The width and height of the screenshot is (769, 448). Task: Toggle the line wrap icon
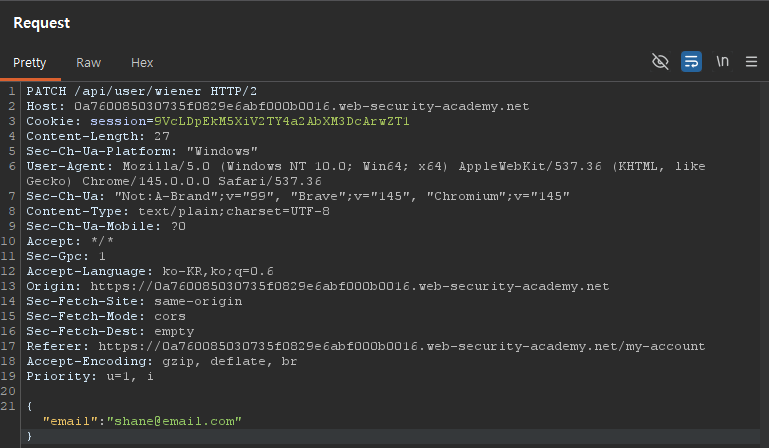pyautogui.click(x=691, y=62)
